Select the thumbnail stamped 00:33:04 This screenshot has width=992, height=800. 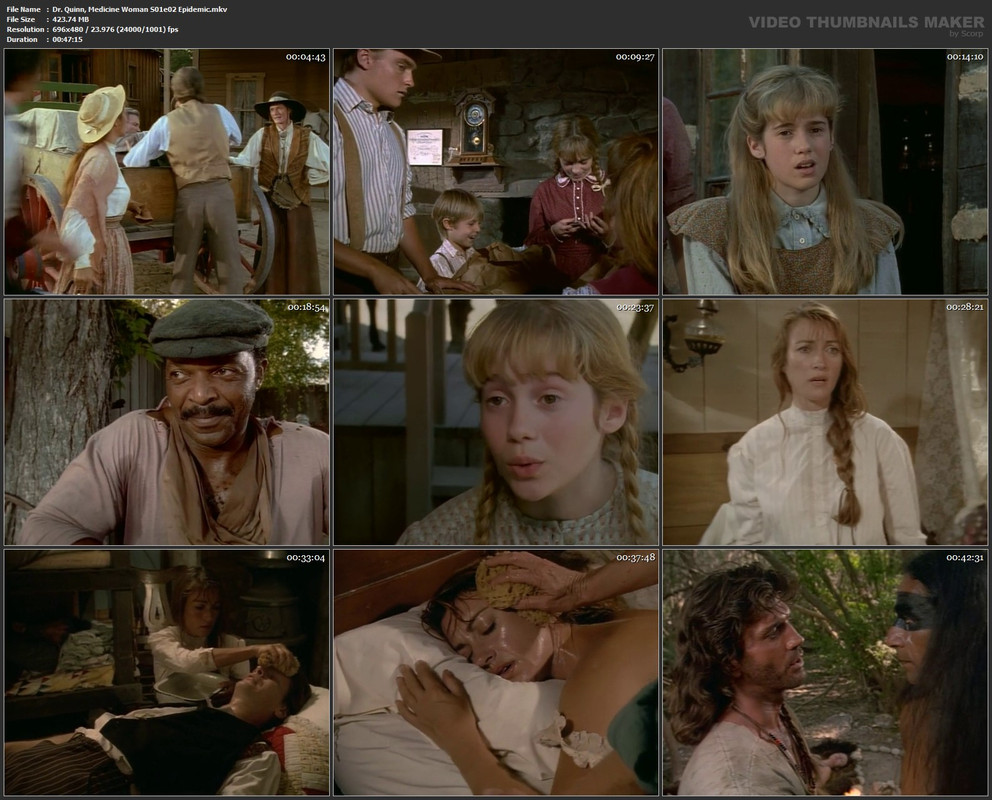166,672
